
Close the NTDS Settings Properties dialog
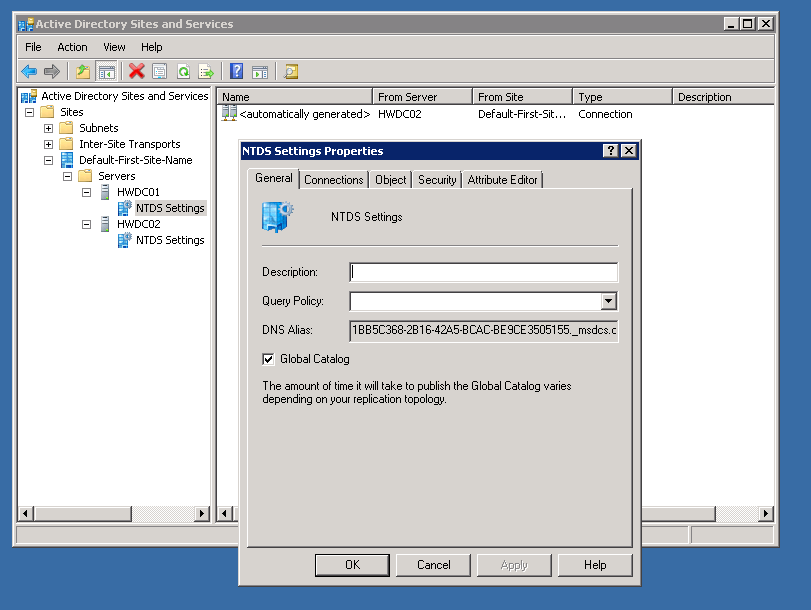tap(628, 151)
